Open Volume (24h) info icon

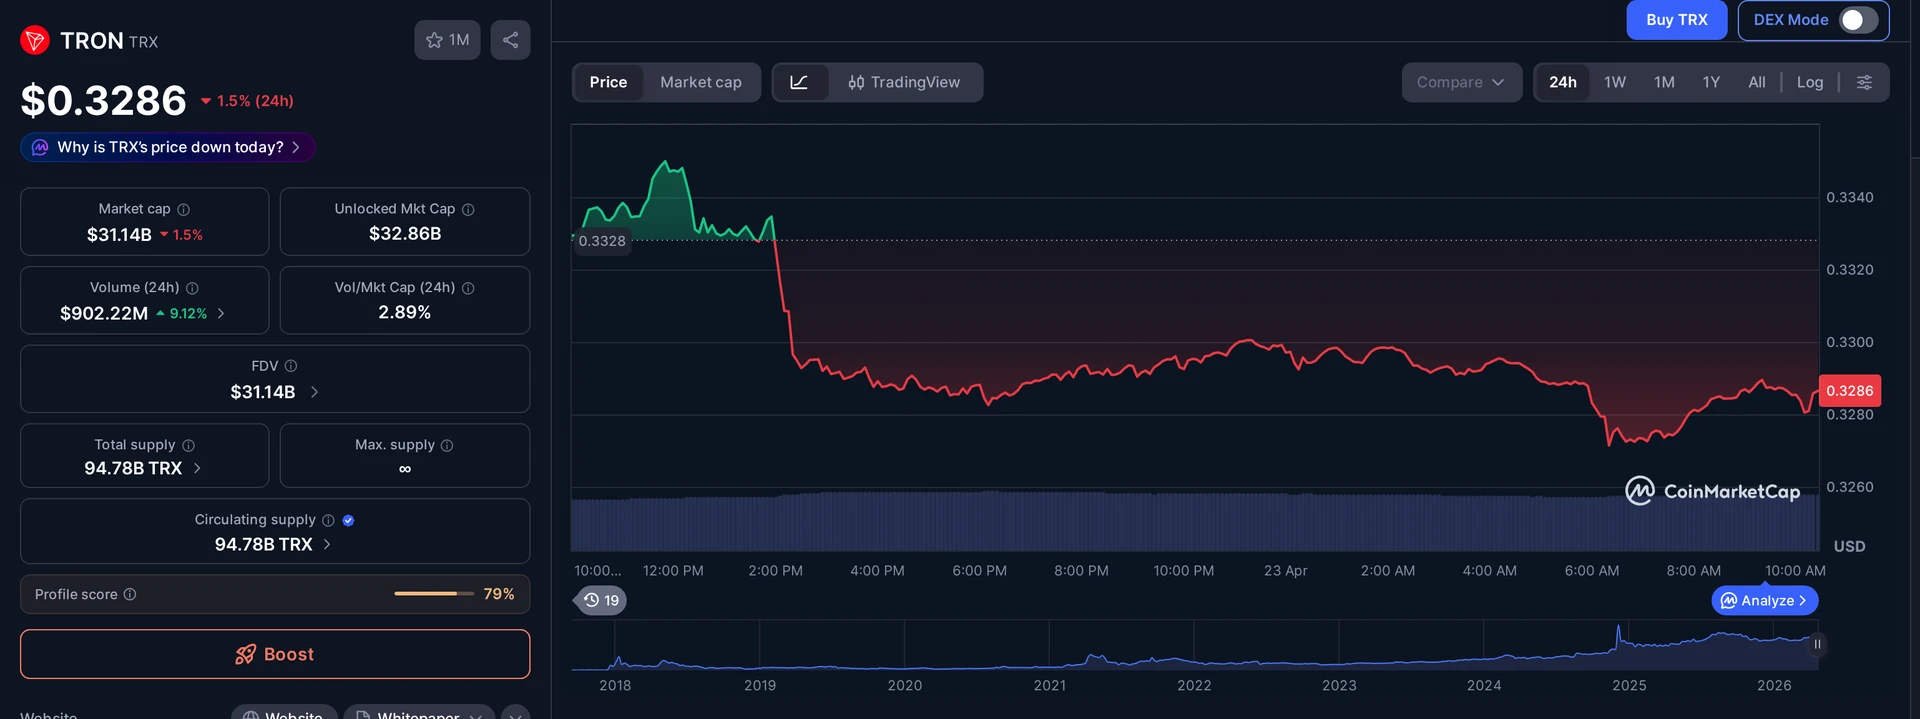pyautogui.click(x=192, y=288)
